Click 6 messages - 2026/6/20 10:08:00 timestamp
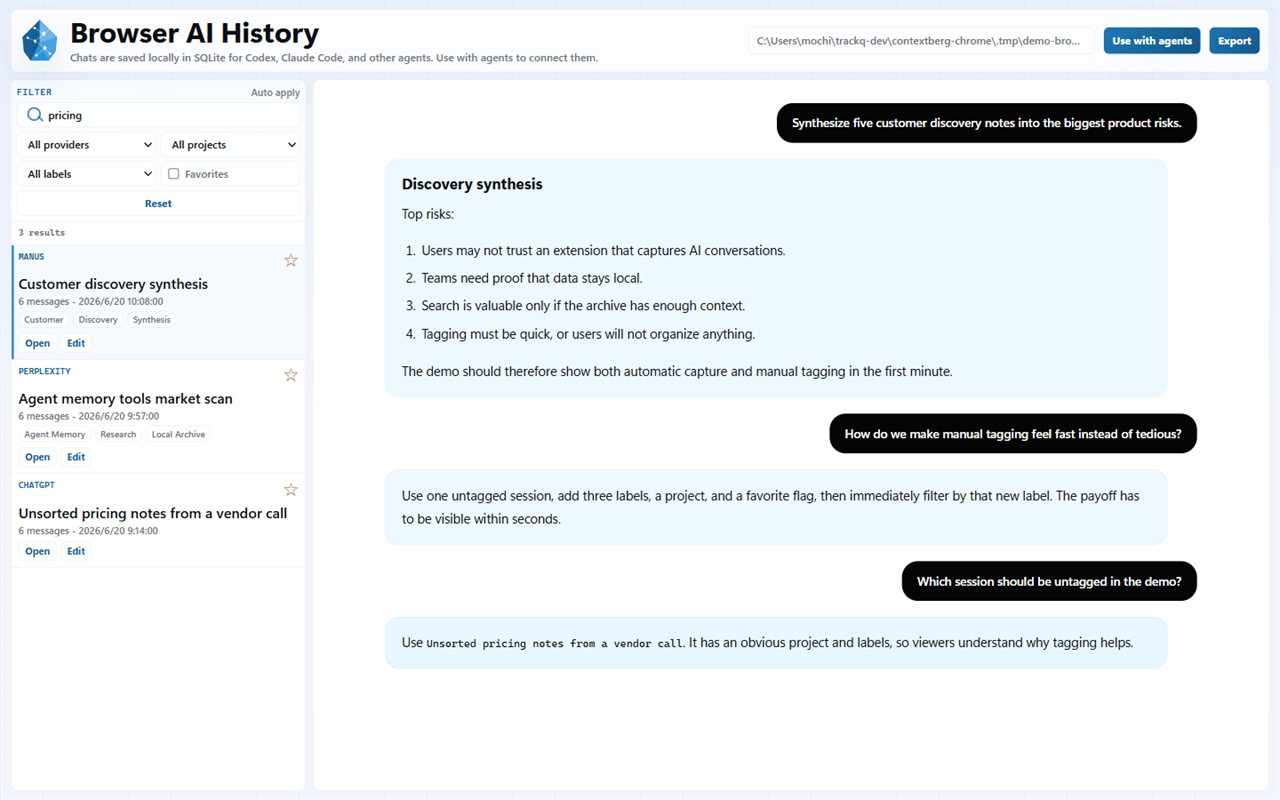Viewport: 1280px width, 800px height. pos(91,301)
